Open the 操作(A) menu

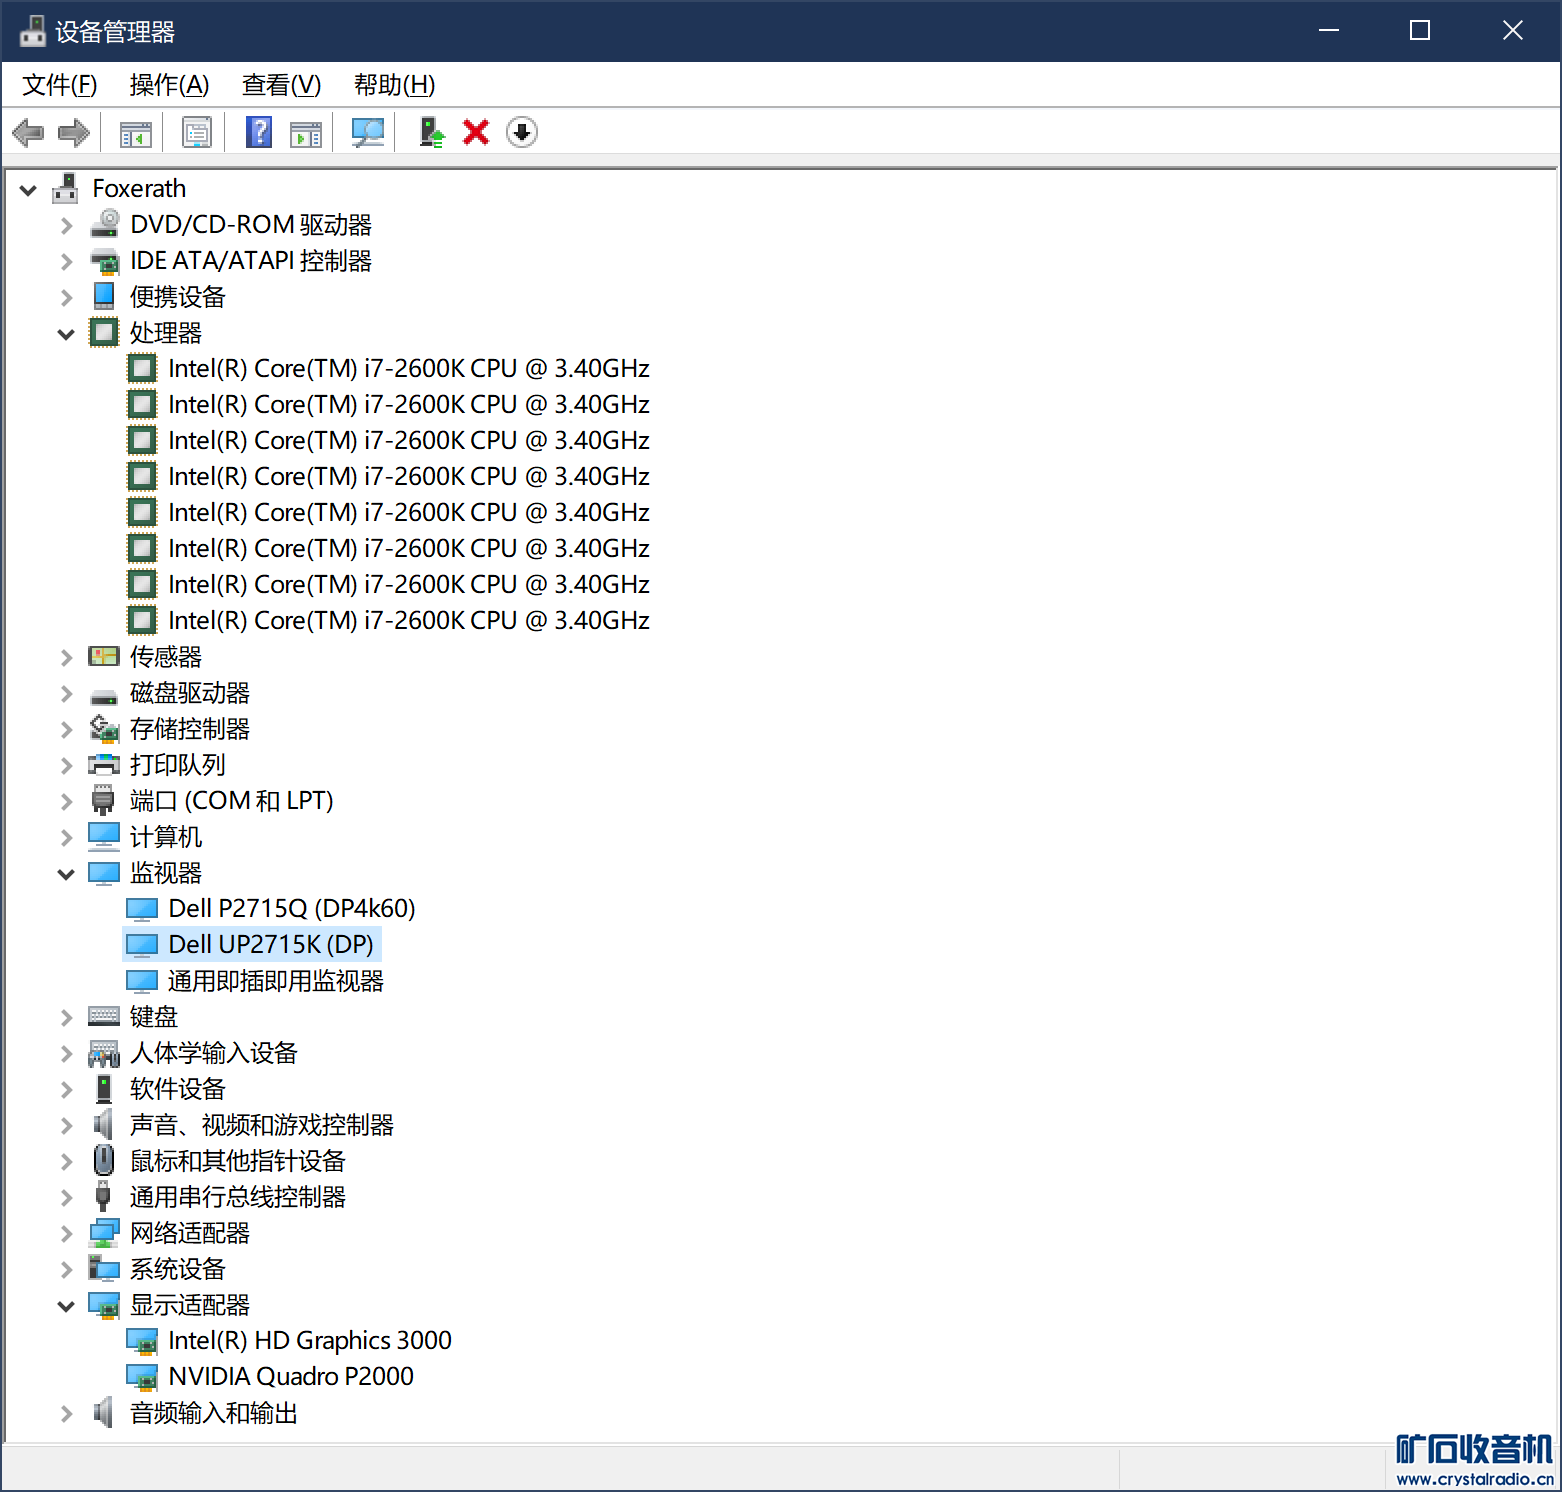click(x=169, y=85)
